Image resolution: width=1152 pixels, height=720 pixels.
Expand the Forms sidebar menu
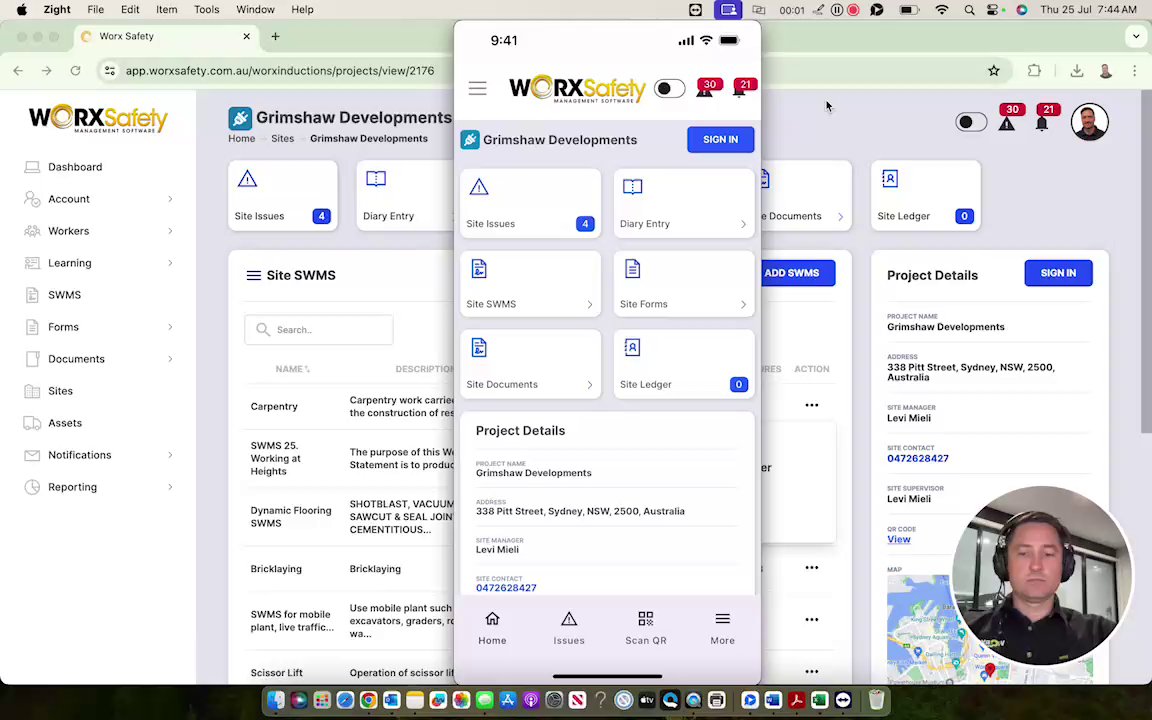point(98,326)
